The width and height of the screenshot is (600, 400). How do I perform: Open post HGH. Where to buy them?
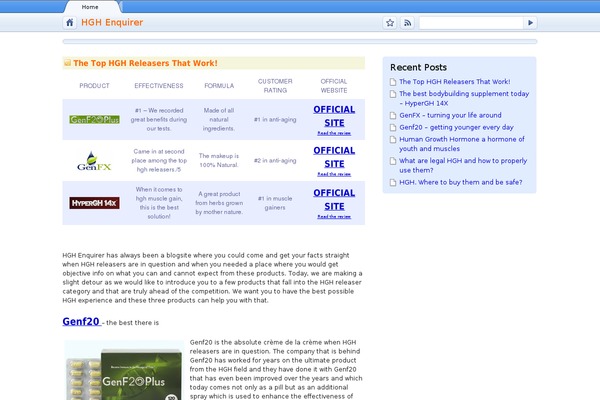click(x=461, y=182)
